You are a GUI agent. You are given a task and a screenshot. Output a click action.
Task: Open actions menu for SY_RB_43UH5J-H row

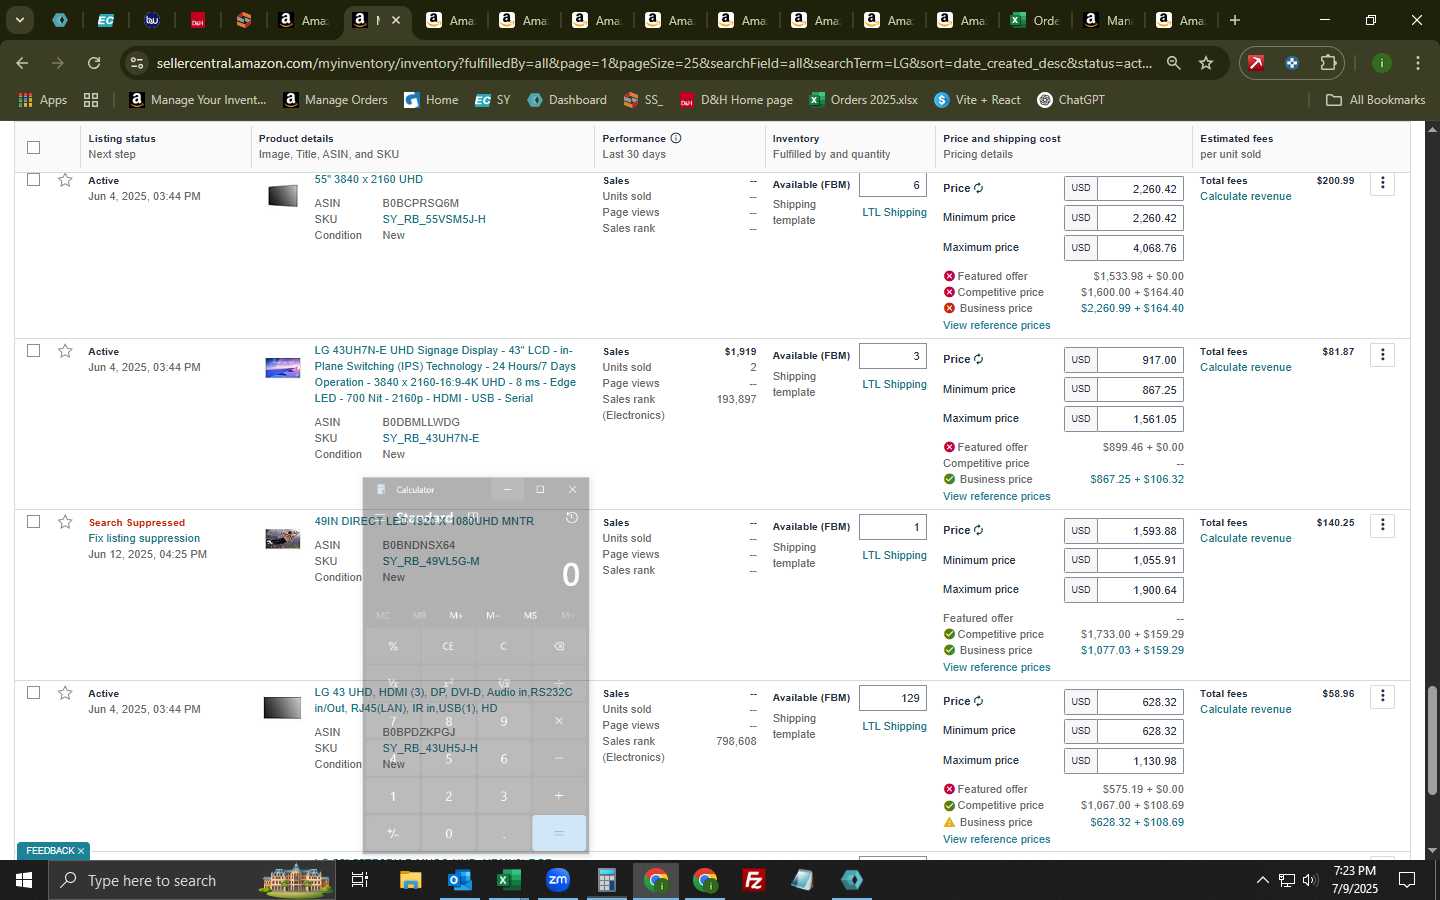tap(1382, 696)
